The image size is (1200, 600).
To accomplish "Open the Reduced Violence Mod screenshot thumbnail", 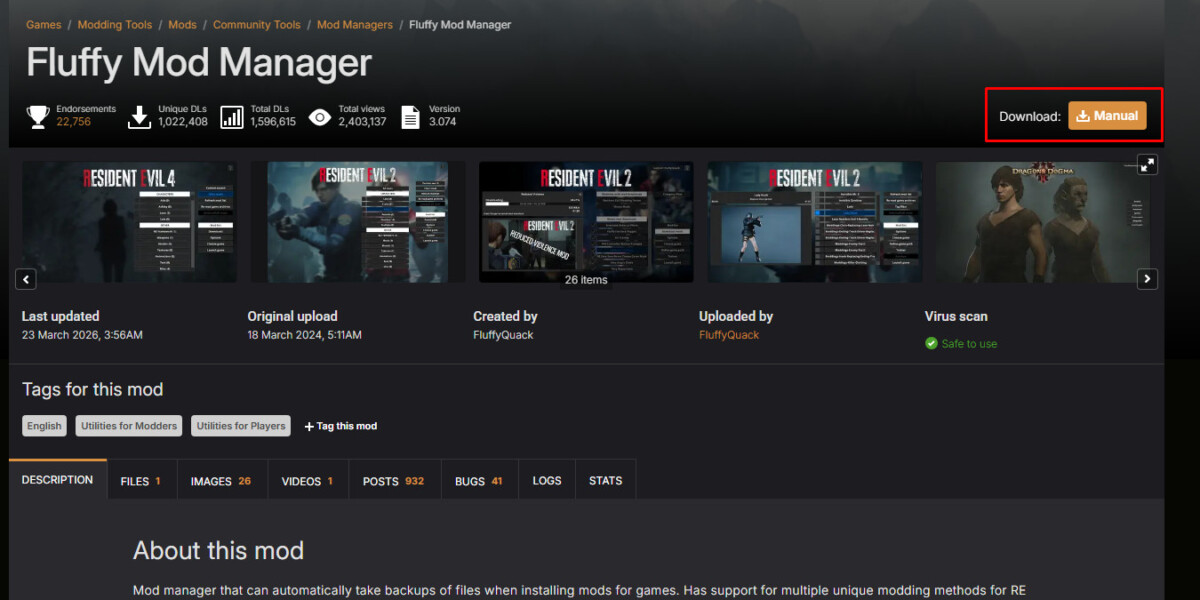I will (586, 222).
